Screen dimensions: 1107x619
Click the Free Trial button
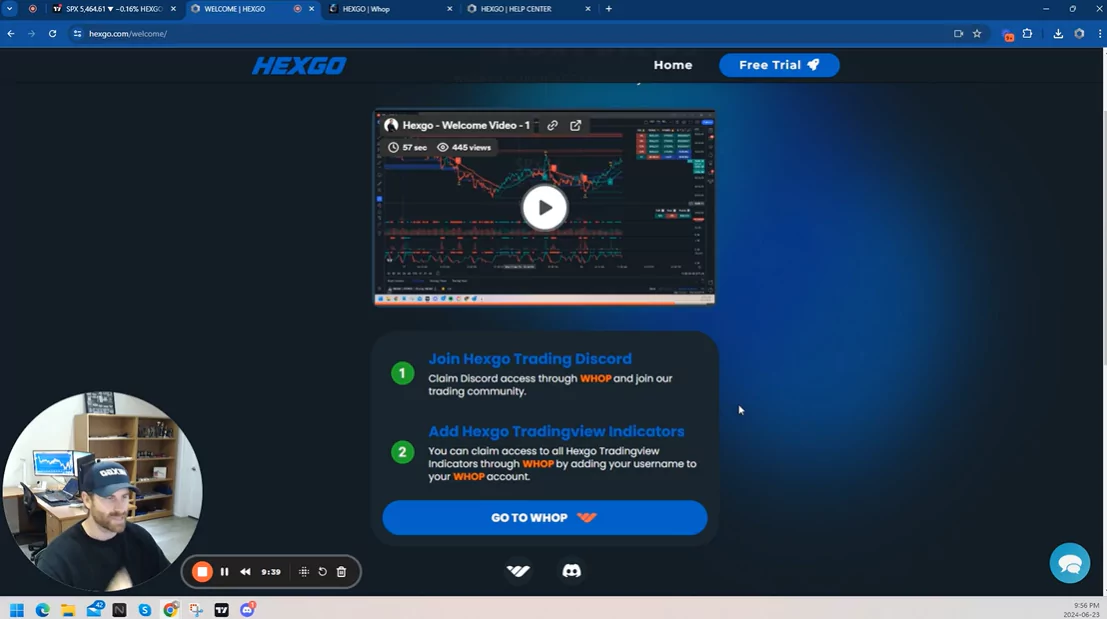tap(778, 65)
